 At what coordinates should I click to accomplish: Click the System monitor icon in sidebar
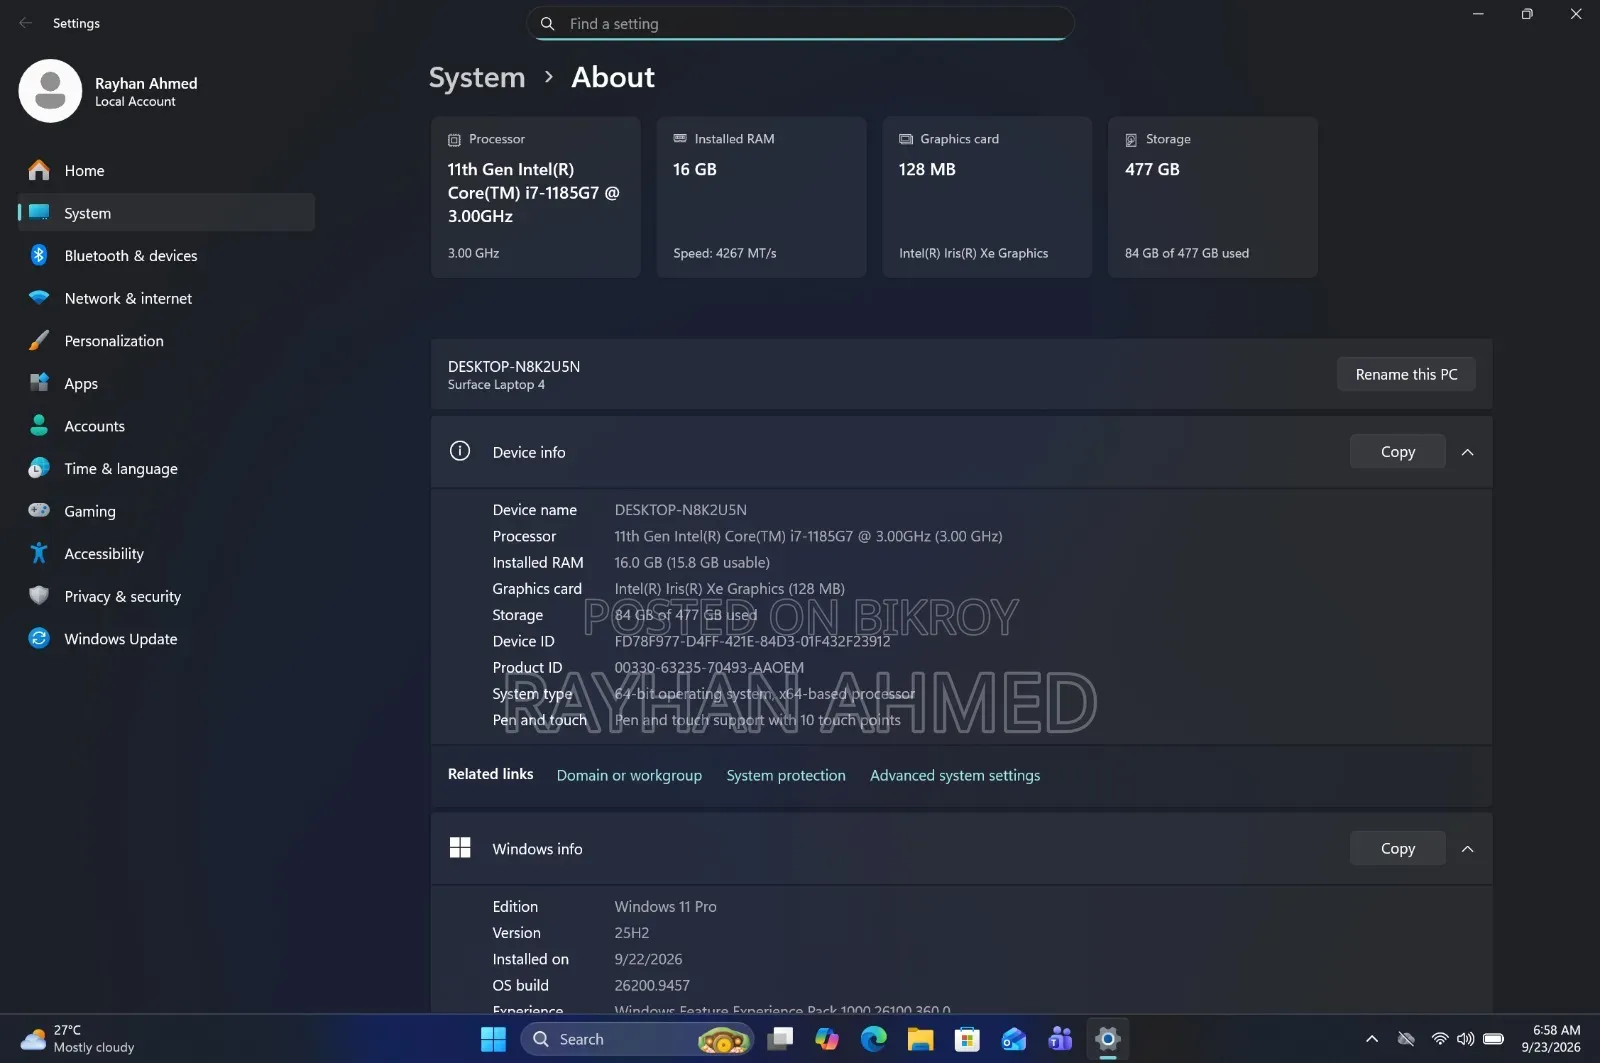(x=39, y=213)
